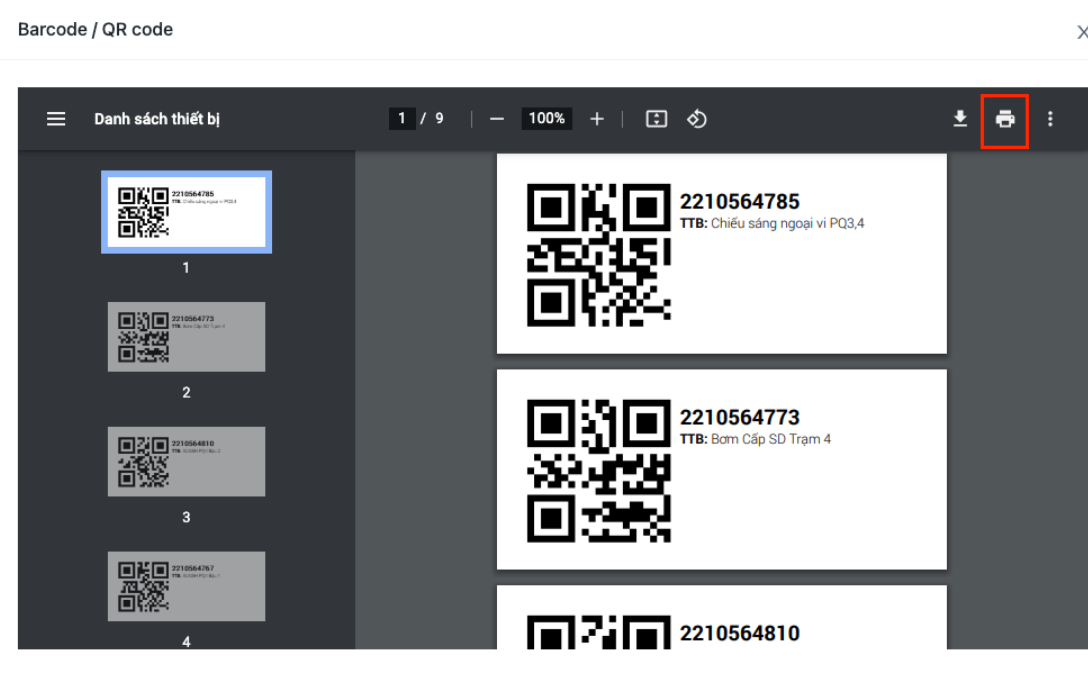Download the PDF file
This screenshot has height=675, width=1088.
tap(960, 119)
